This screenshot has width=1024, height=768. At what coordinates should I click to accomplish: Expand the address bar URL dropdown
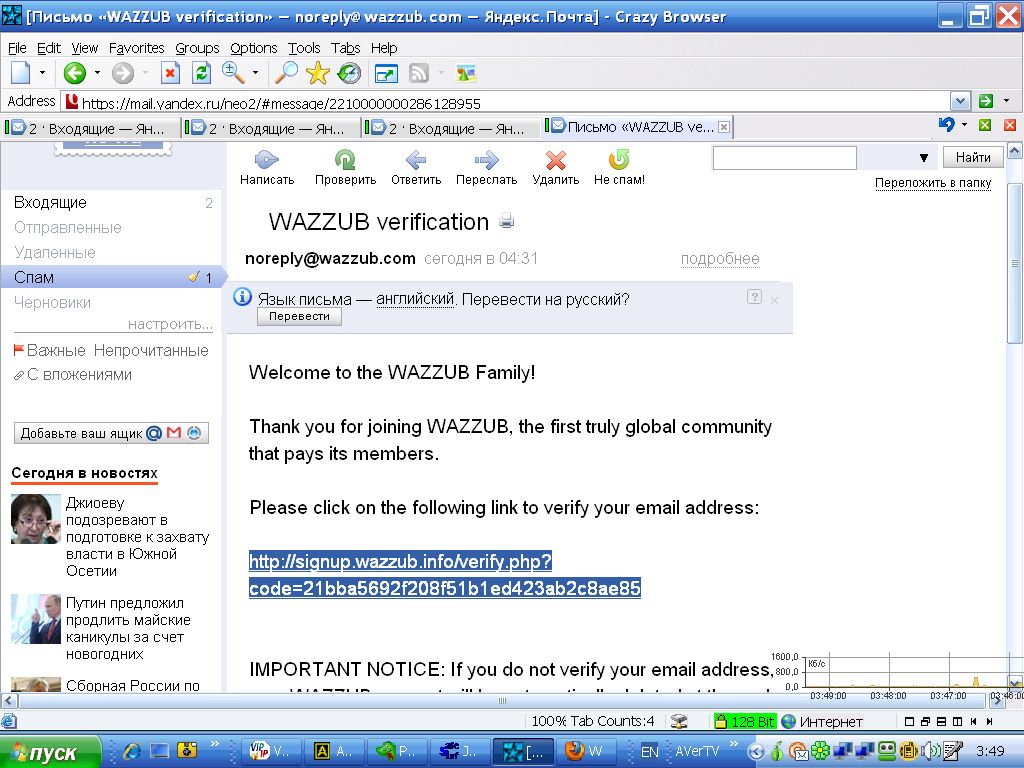959,101
